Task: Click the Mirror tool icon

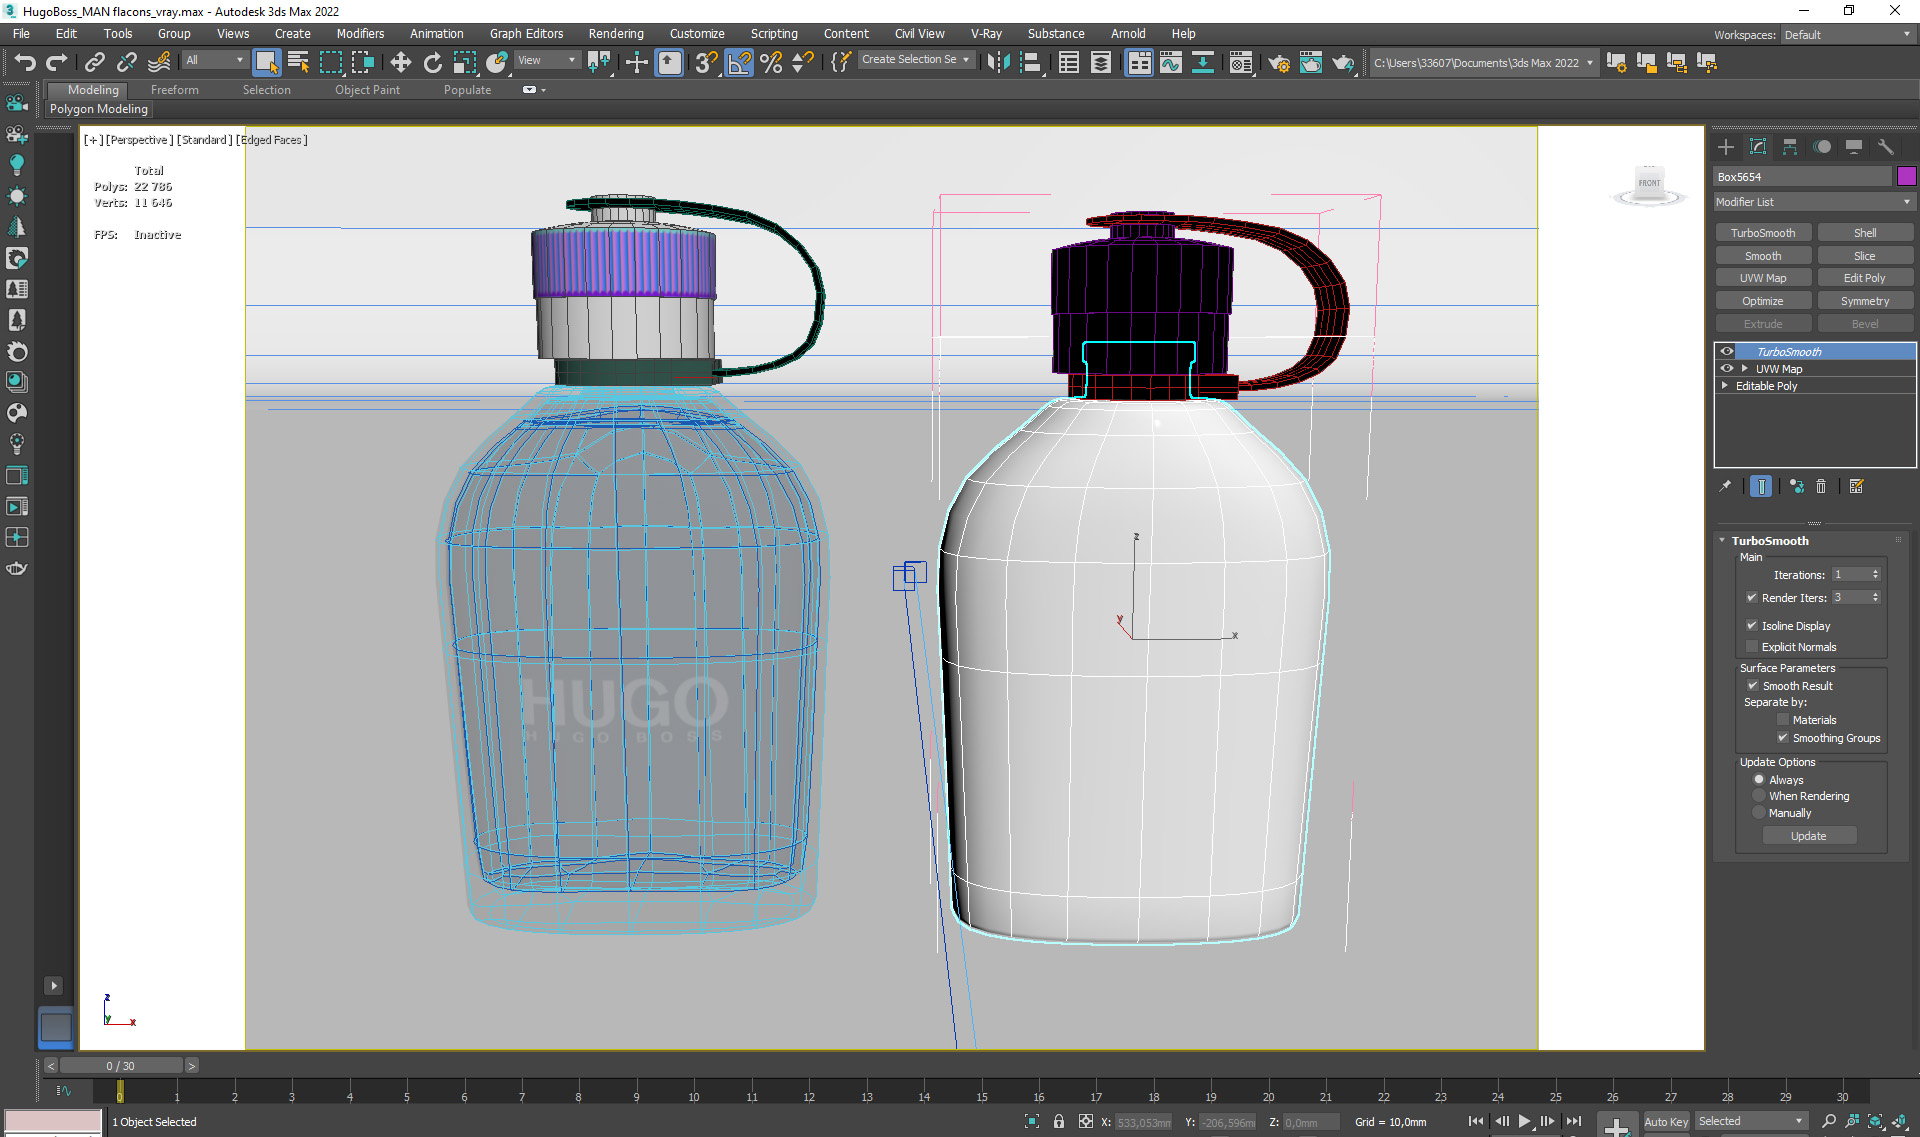Action: 997,63
